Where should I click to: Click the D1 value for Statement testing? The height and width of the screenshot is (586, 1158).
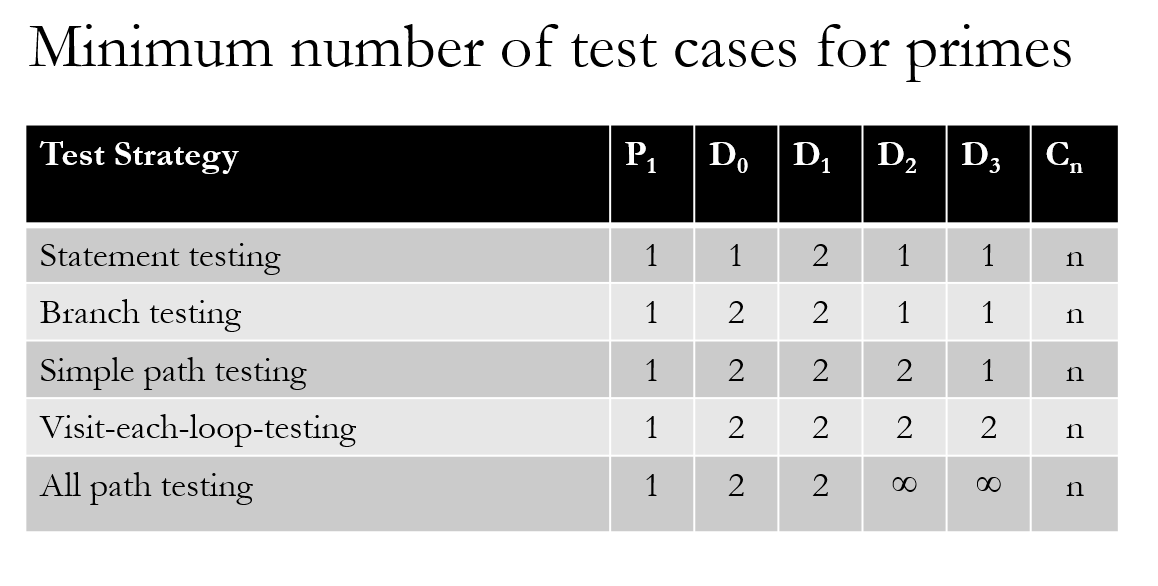click(x=820, y=256)
